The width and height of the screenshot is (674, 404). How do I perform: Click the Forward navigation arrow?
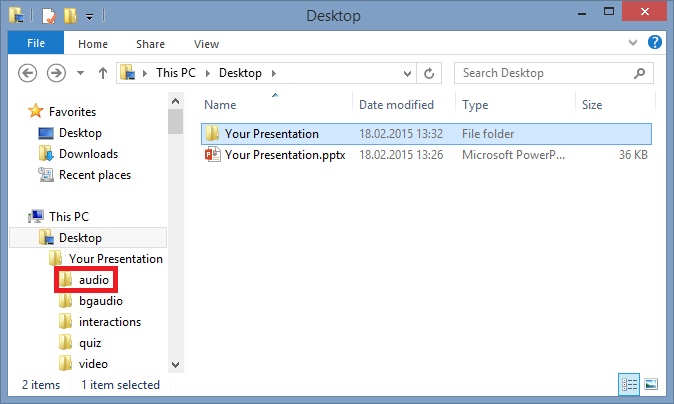[56, 73]
